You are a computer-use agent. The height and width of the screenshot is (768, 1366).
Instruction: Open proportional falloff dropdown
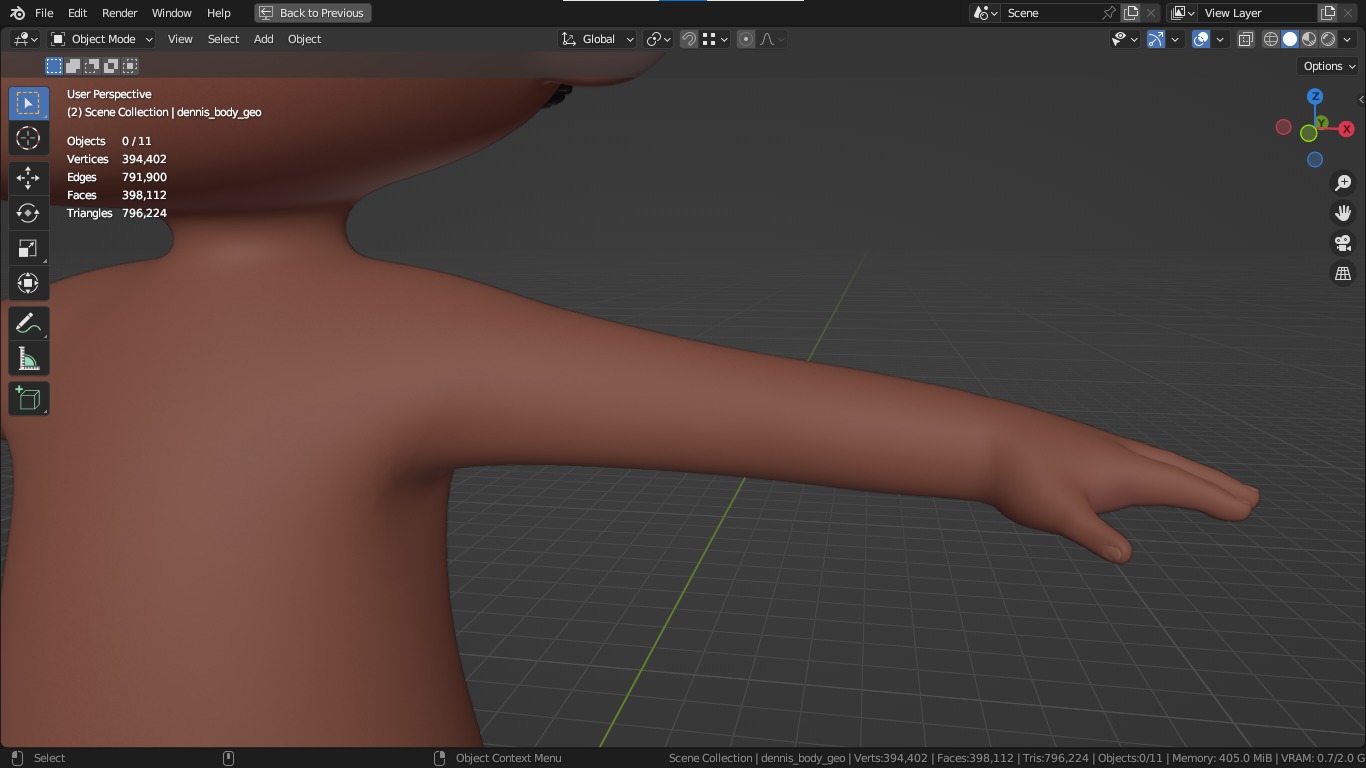[x=772, y=39]
